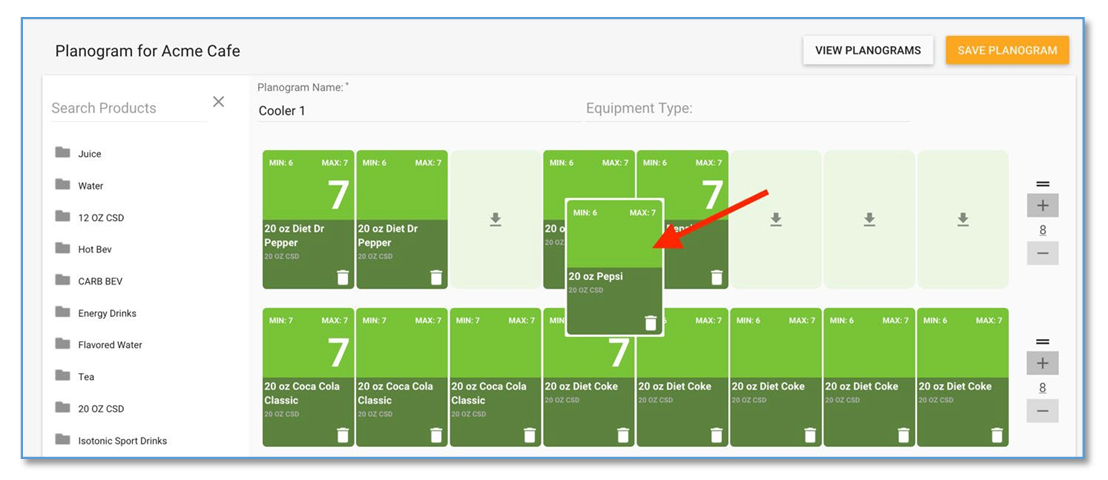Clear the Search Products field with the X
This screenshot has width=1108, height=480.
click(x=218, y=101)
